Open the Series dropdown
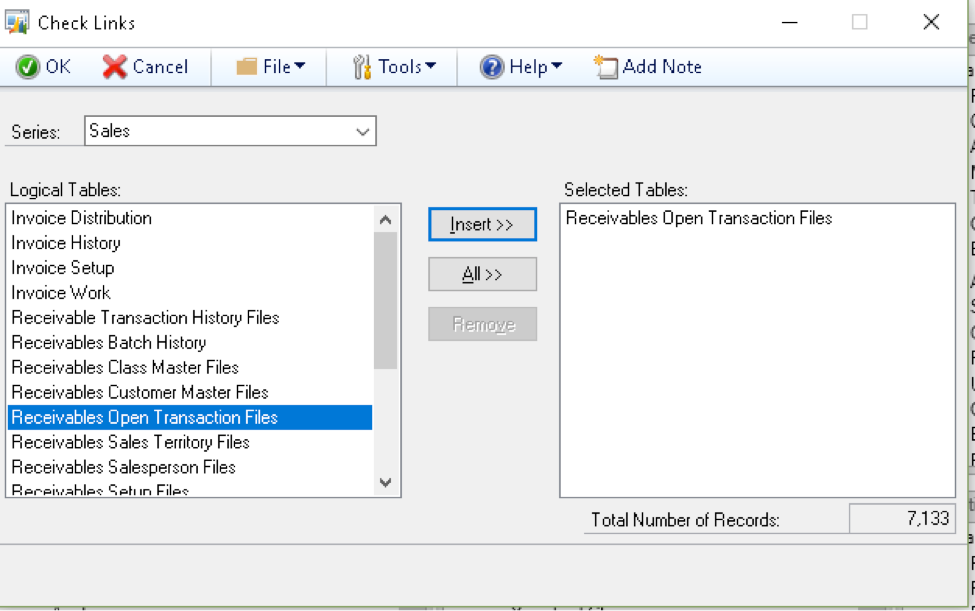 tap(361, 131)
